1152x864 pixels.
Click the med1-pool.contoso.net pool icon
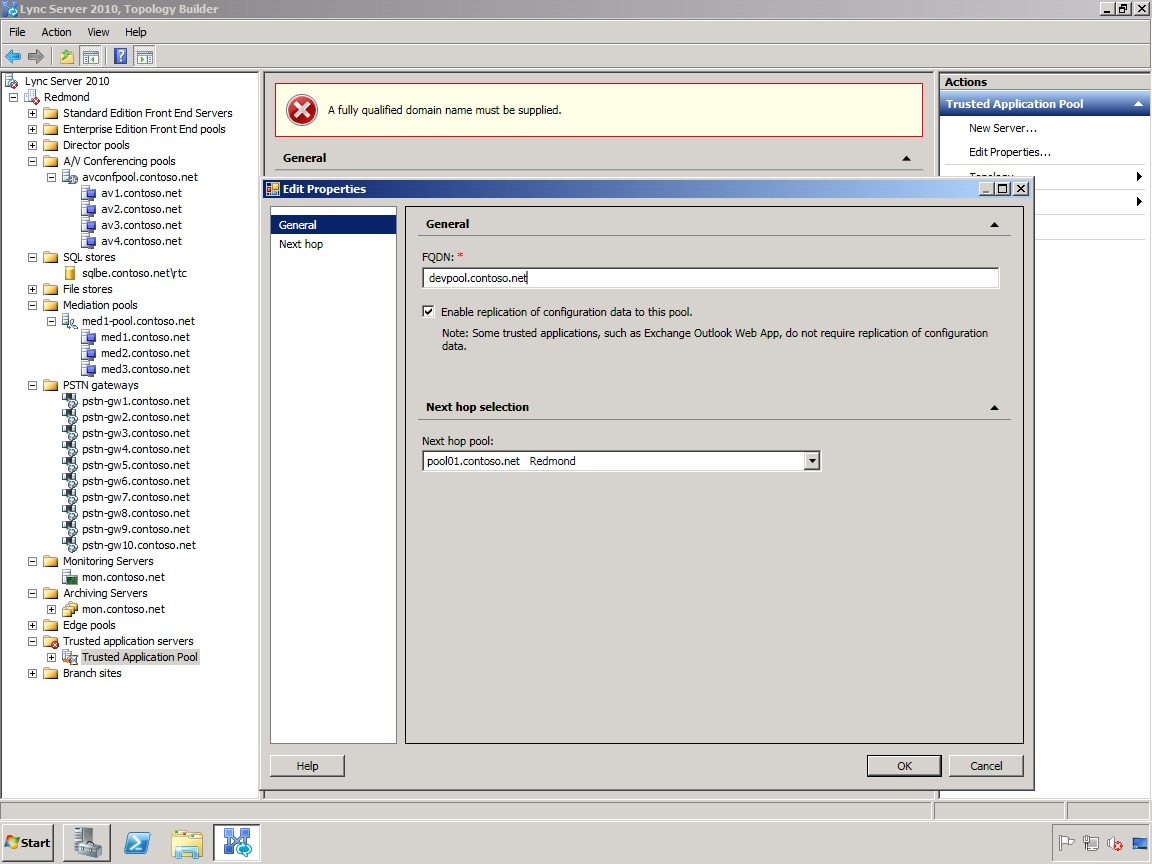click(70, 321)
